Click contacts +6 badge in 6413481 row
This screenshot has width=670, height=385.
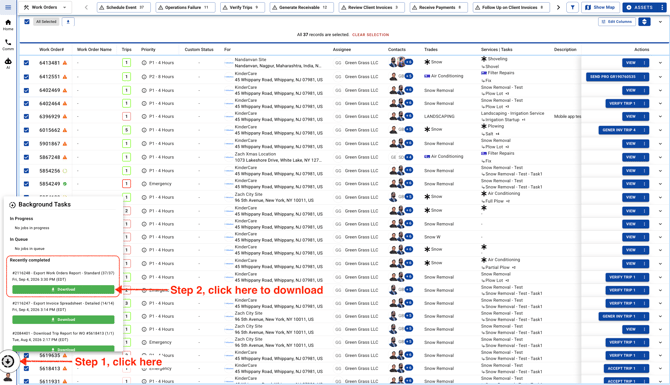click(x=409, y=62)
